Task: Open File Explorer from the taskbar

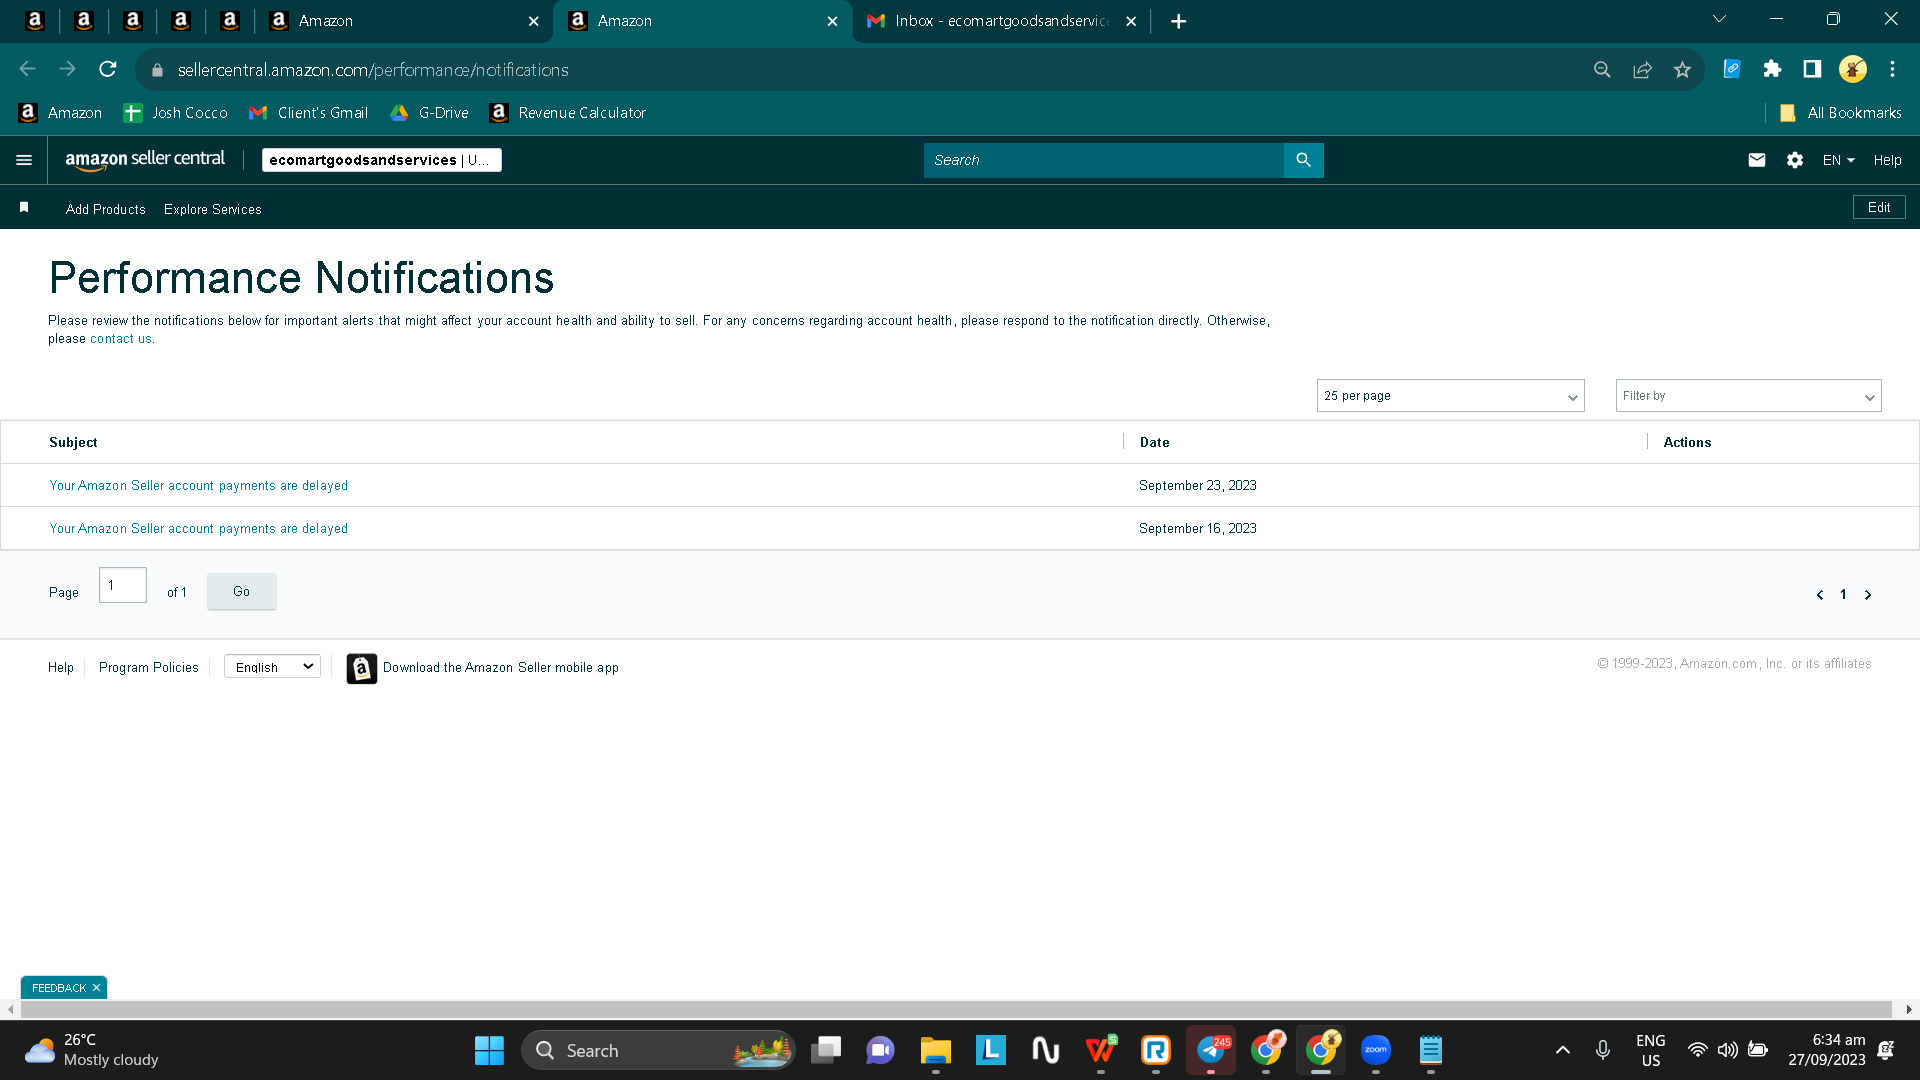Action: [x=936, y=1050]
